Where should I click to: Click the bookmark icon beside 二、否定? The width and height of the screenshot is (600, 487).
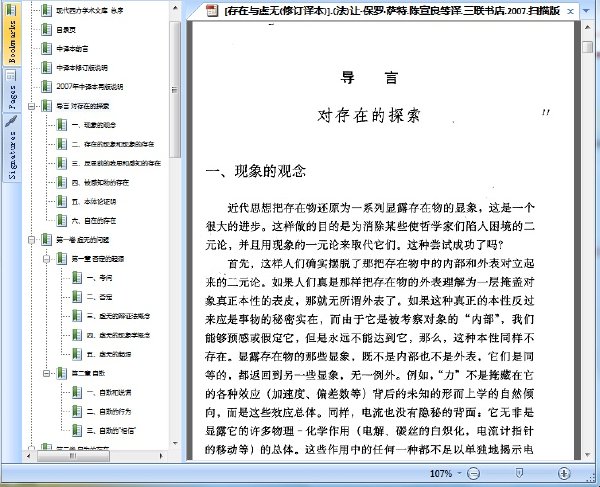(x=77, y=297)
